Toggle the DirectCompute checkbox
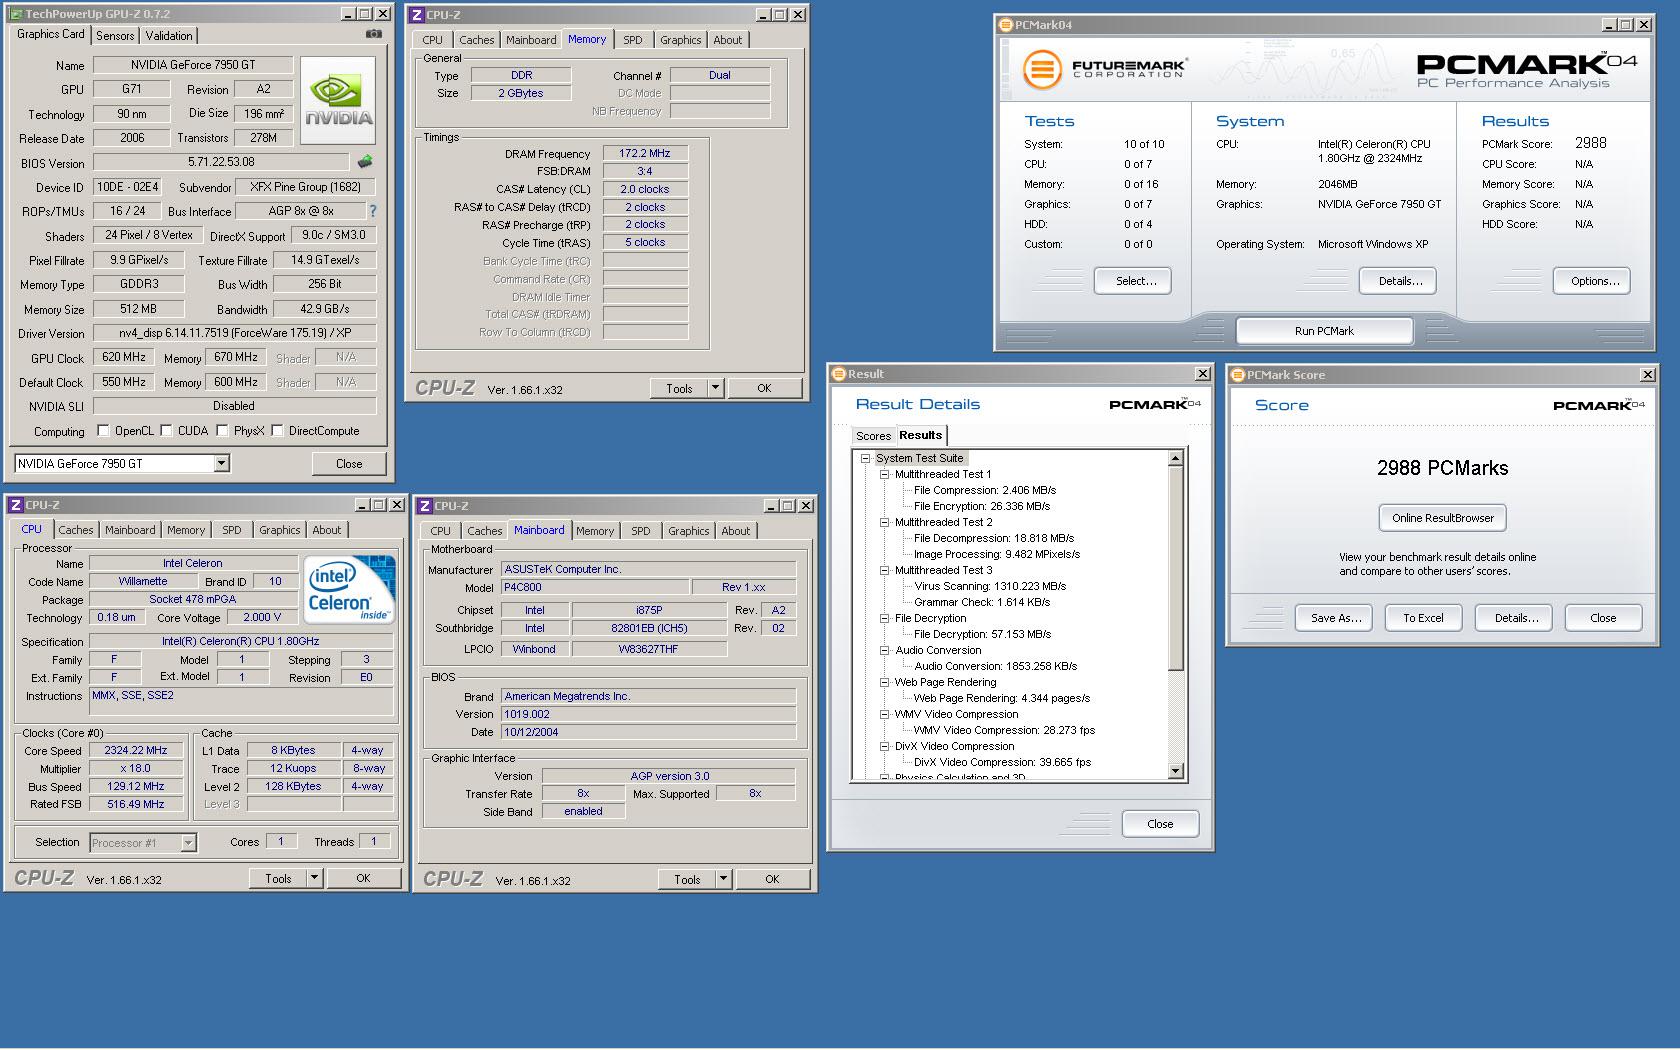This screenshot has height=1050, width=1680. [278, 430]
